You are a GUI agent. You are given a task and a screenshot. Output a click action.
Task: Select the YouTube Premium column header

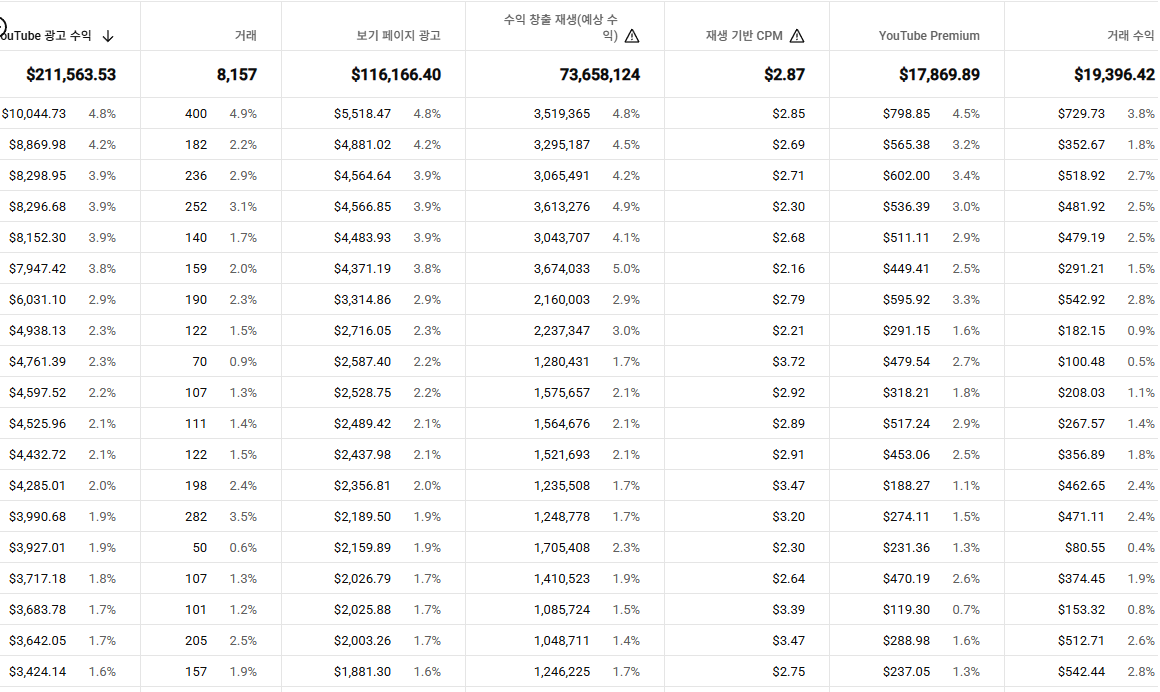(929, 36)
